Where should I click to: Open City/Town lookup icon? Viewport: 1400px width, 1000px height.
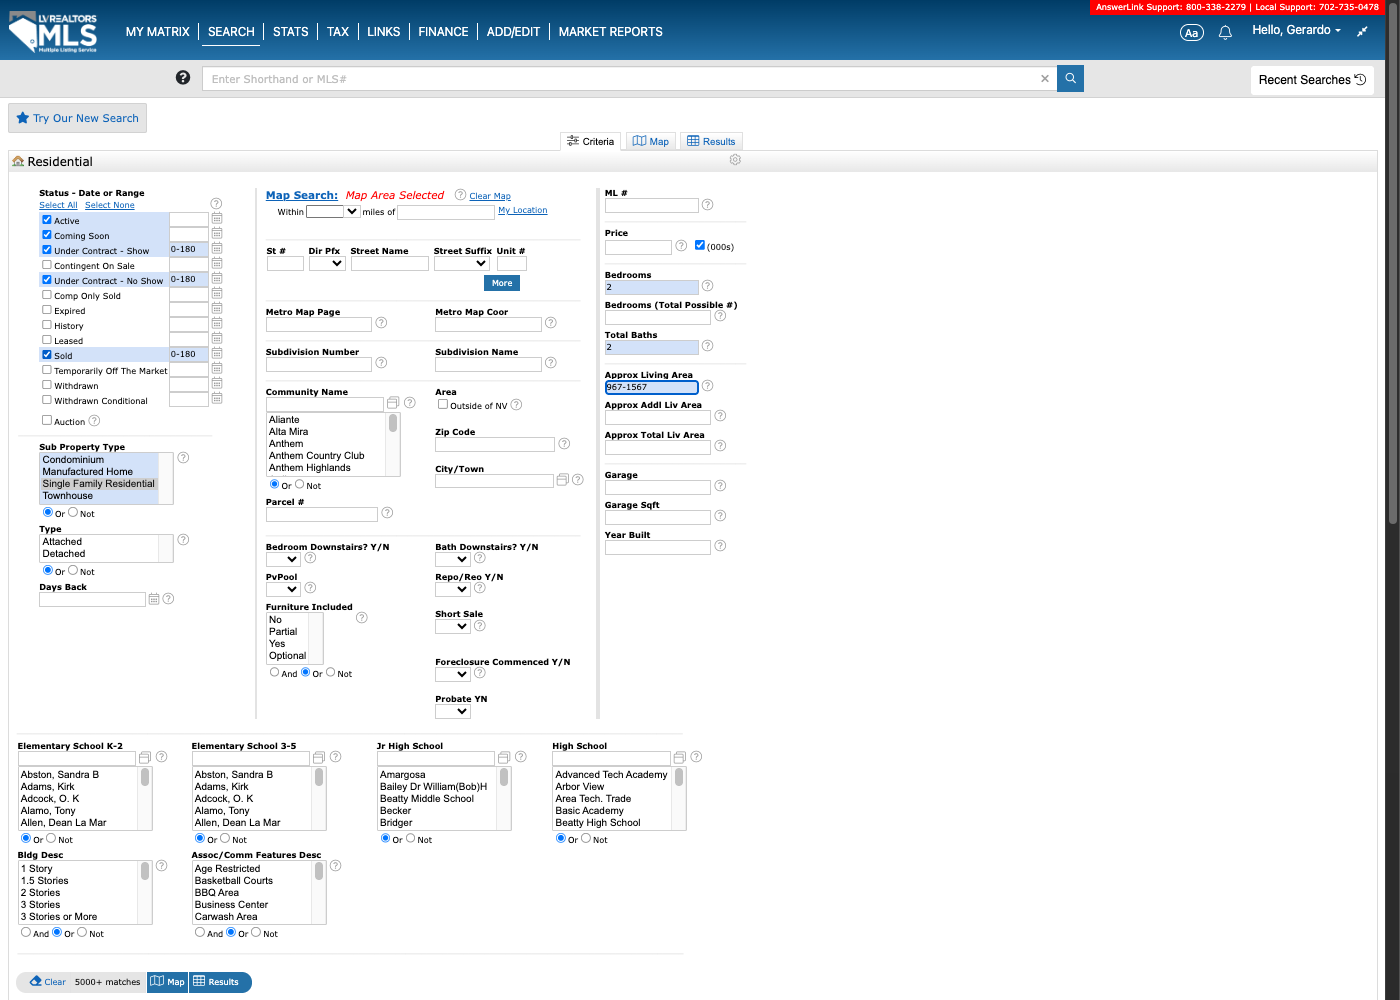[562, 480]
